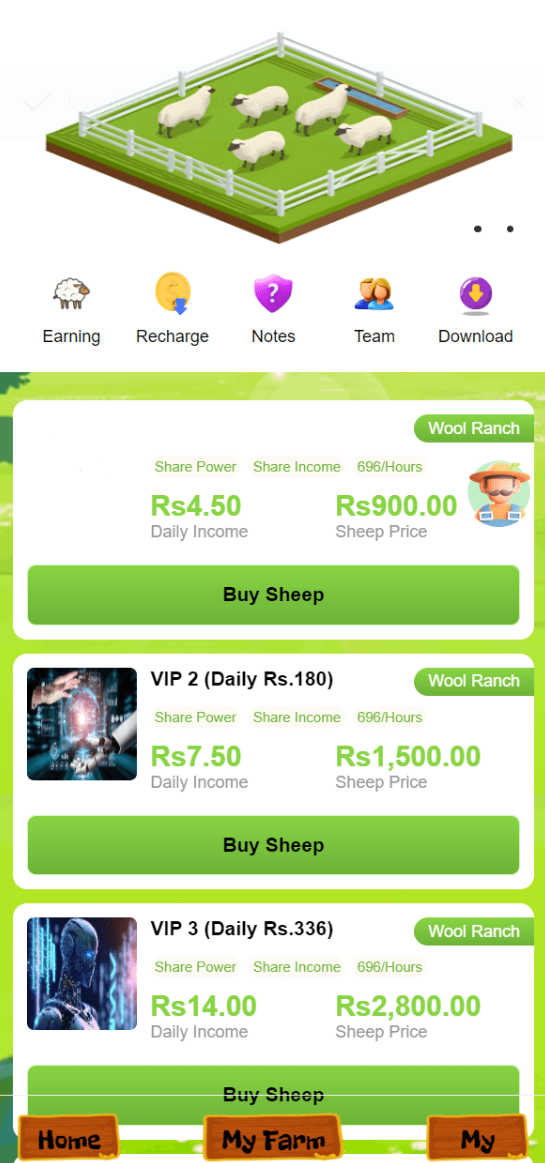The width and height of the screenshot is (545, 1163).
Task: Click the faded checkmark icon at top
Action: coord(37,102)
